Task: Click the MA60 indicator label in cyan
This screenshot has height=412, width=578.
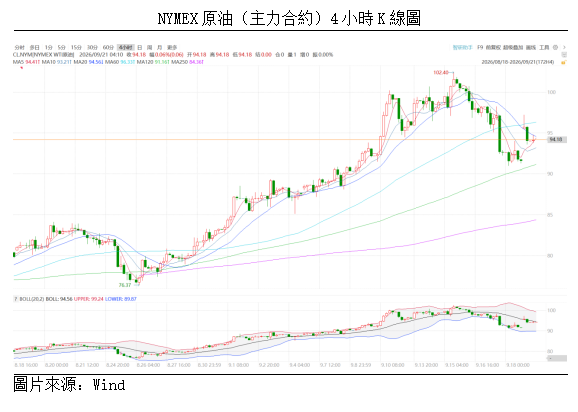Action: (120, 62)
